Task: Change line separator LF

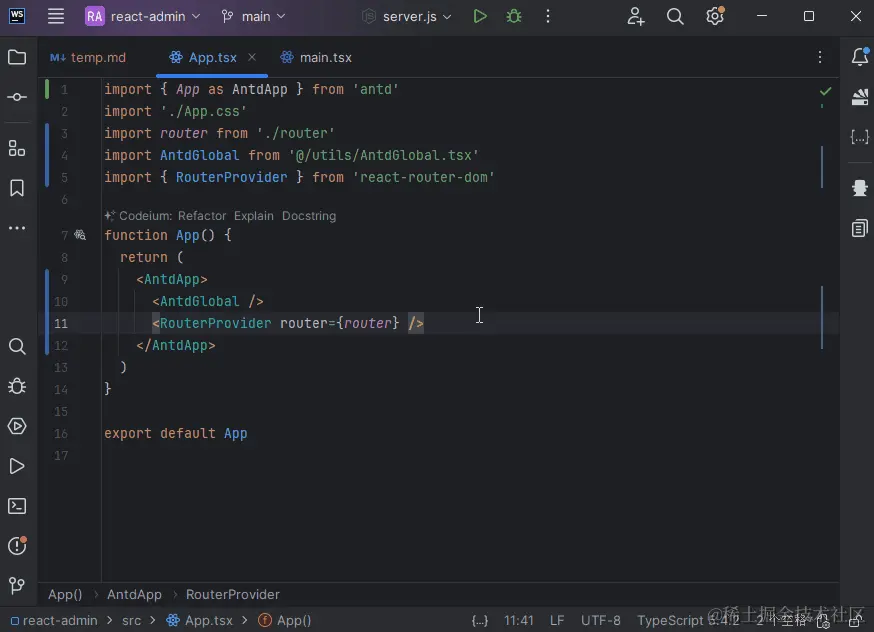Action: [x=557, y=620]
